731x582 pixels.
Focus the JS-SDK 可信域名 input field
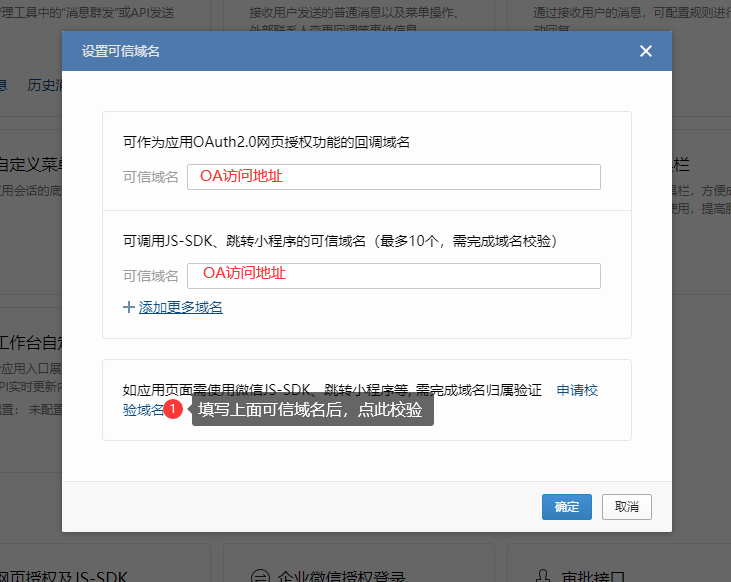(x=393, y=276)
